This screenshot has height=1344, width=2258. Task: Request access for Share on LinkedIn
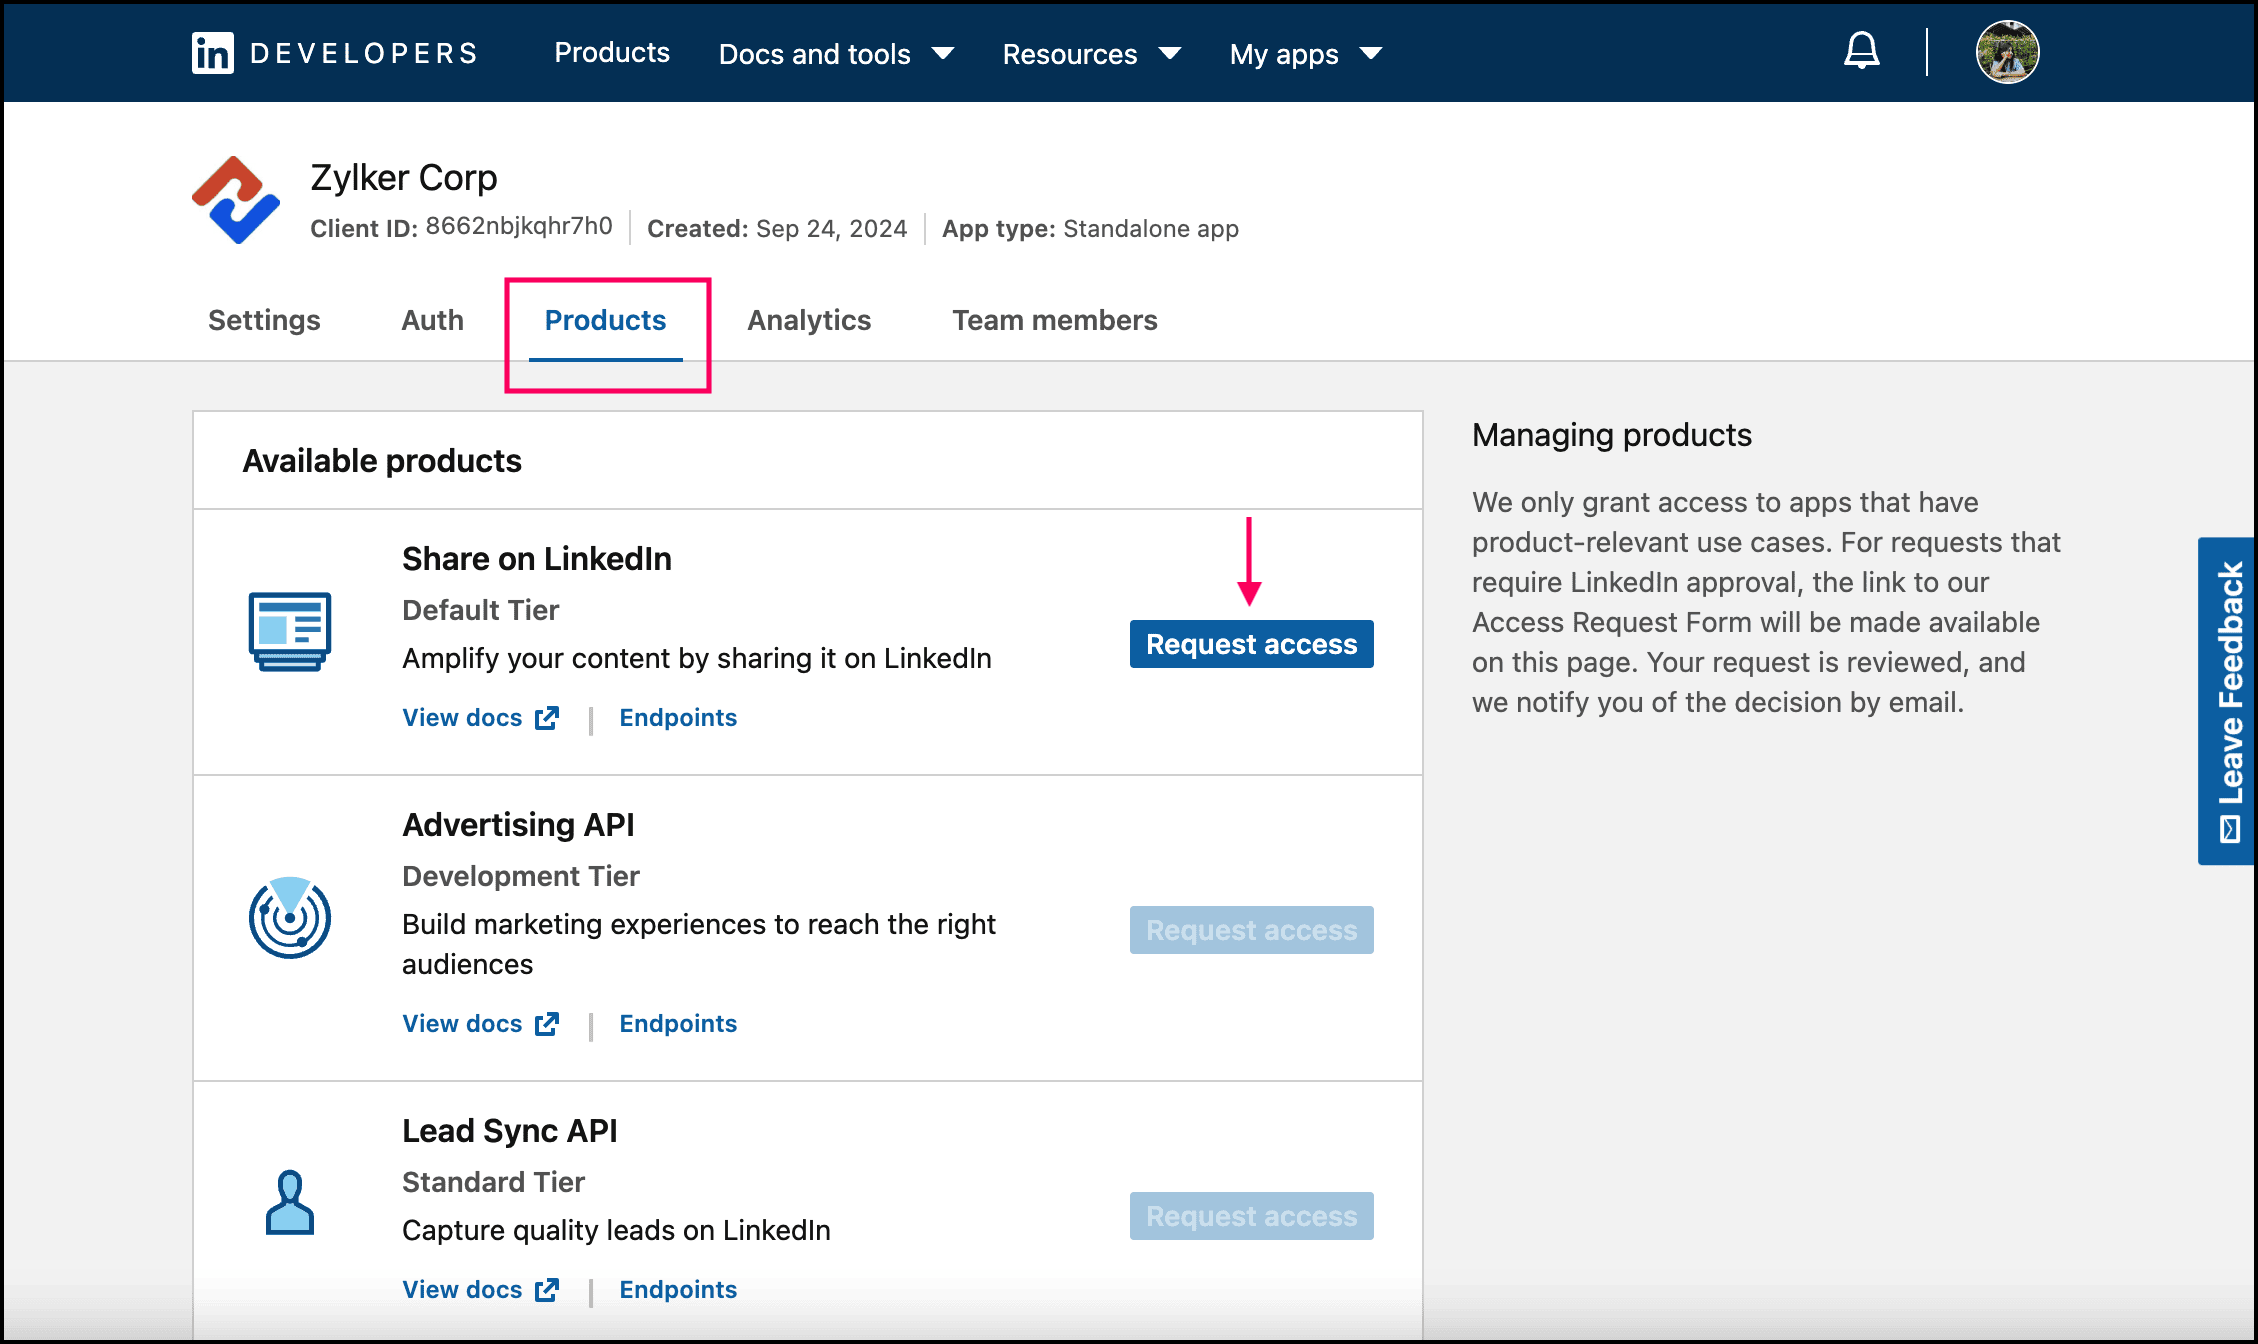pyautogui.click(x=1251, y=644)
